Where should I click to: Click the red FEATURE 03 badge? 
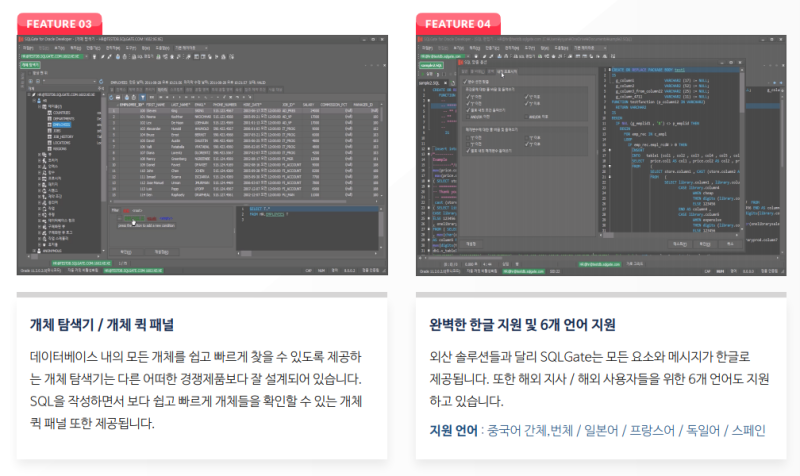[x=59, y=24]
